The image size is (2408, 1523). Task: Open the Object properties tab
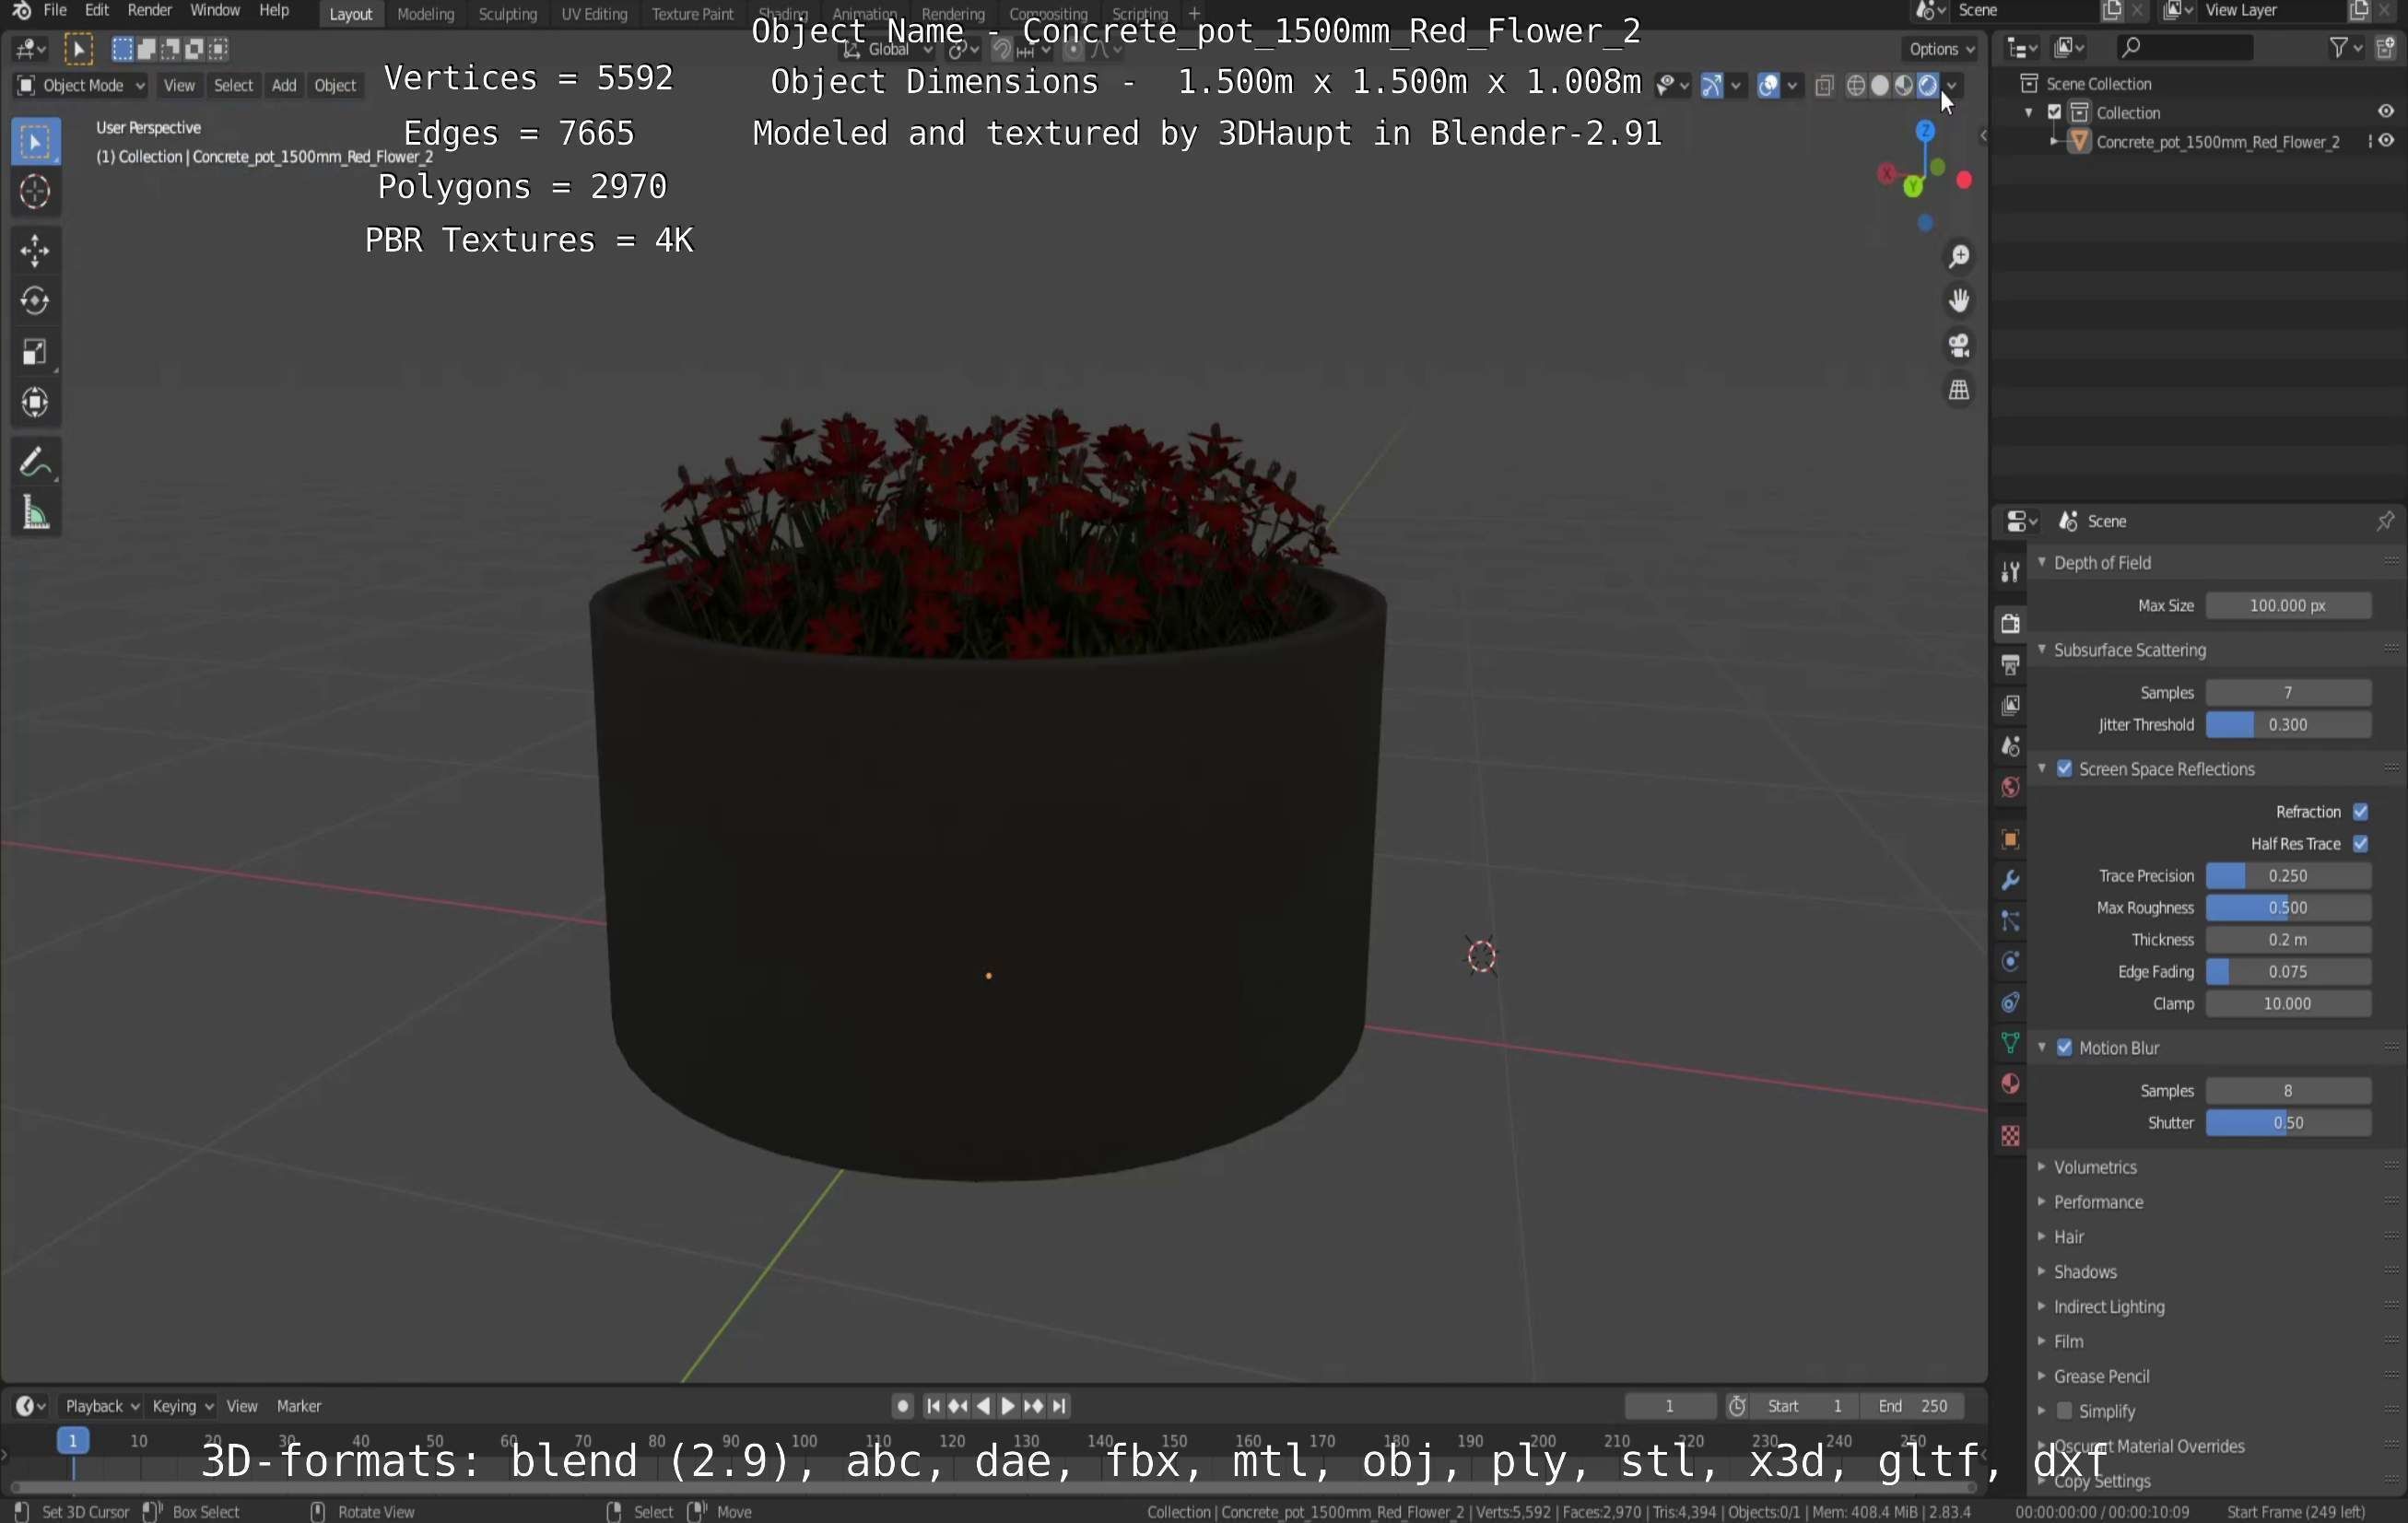(2010, 840)
